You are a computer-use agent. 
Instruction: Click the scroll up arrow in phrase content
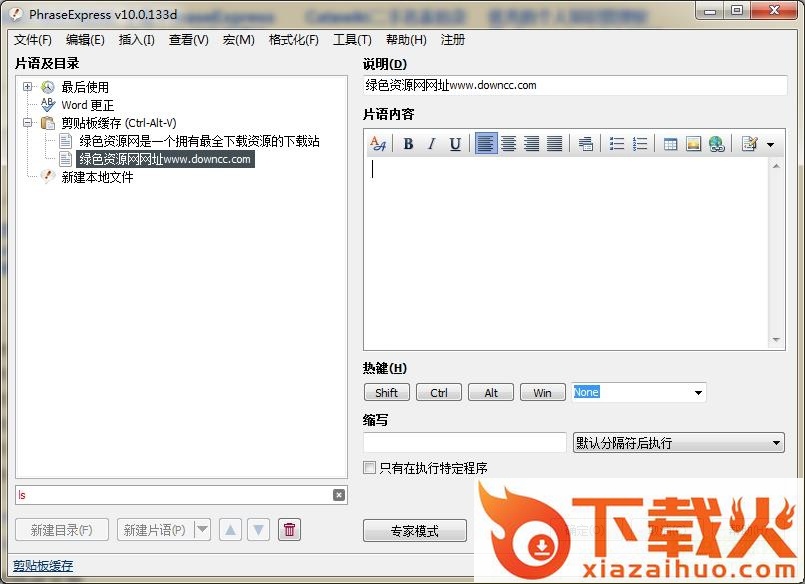tap(776, 165)
